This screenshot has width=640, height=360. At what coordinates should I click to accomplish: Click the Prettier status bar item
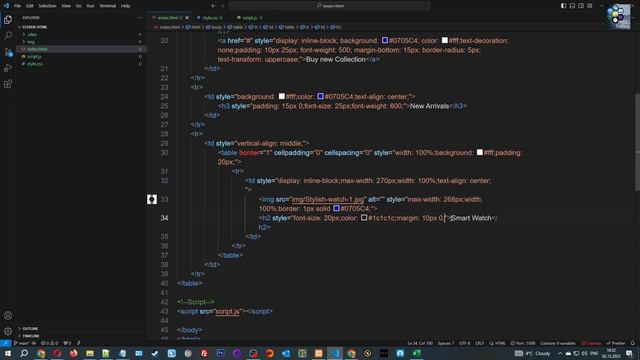[616, 343]
